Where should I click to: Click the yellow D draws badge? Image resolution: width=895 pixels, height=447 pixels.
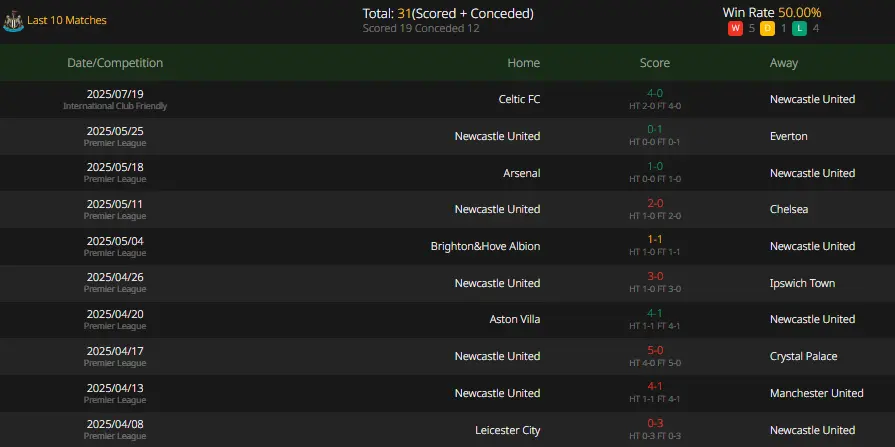coord(768,28)
